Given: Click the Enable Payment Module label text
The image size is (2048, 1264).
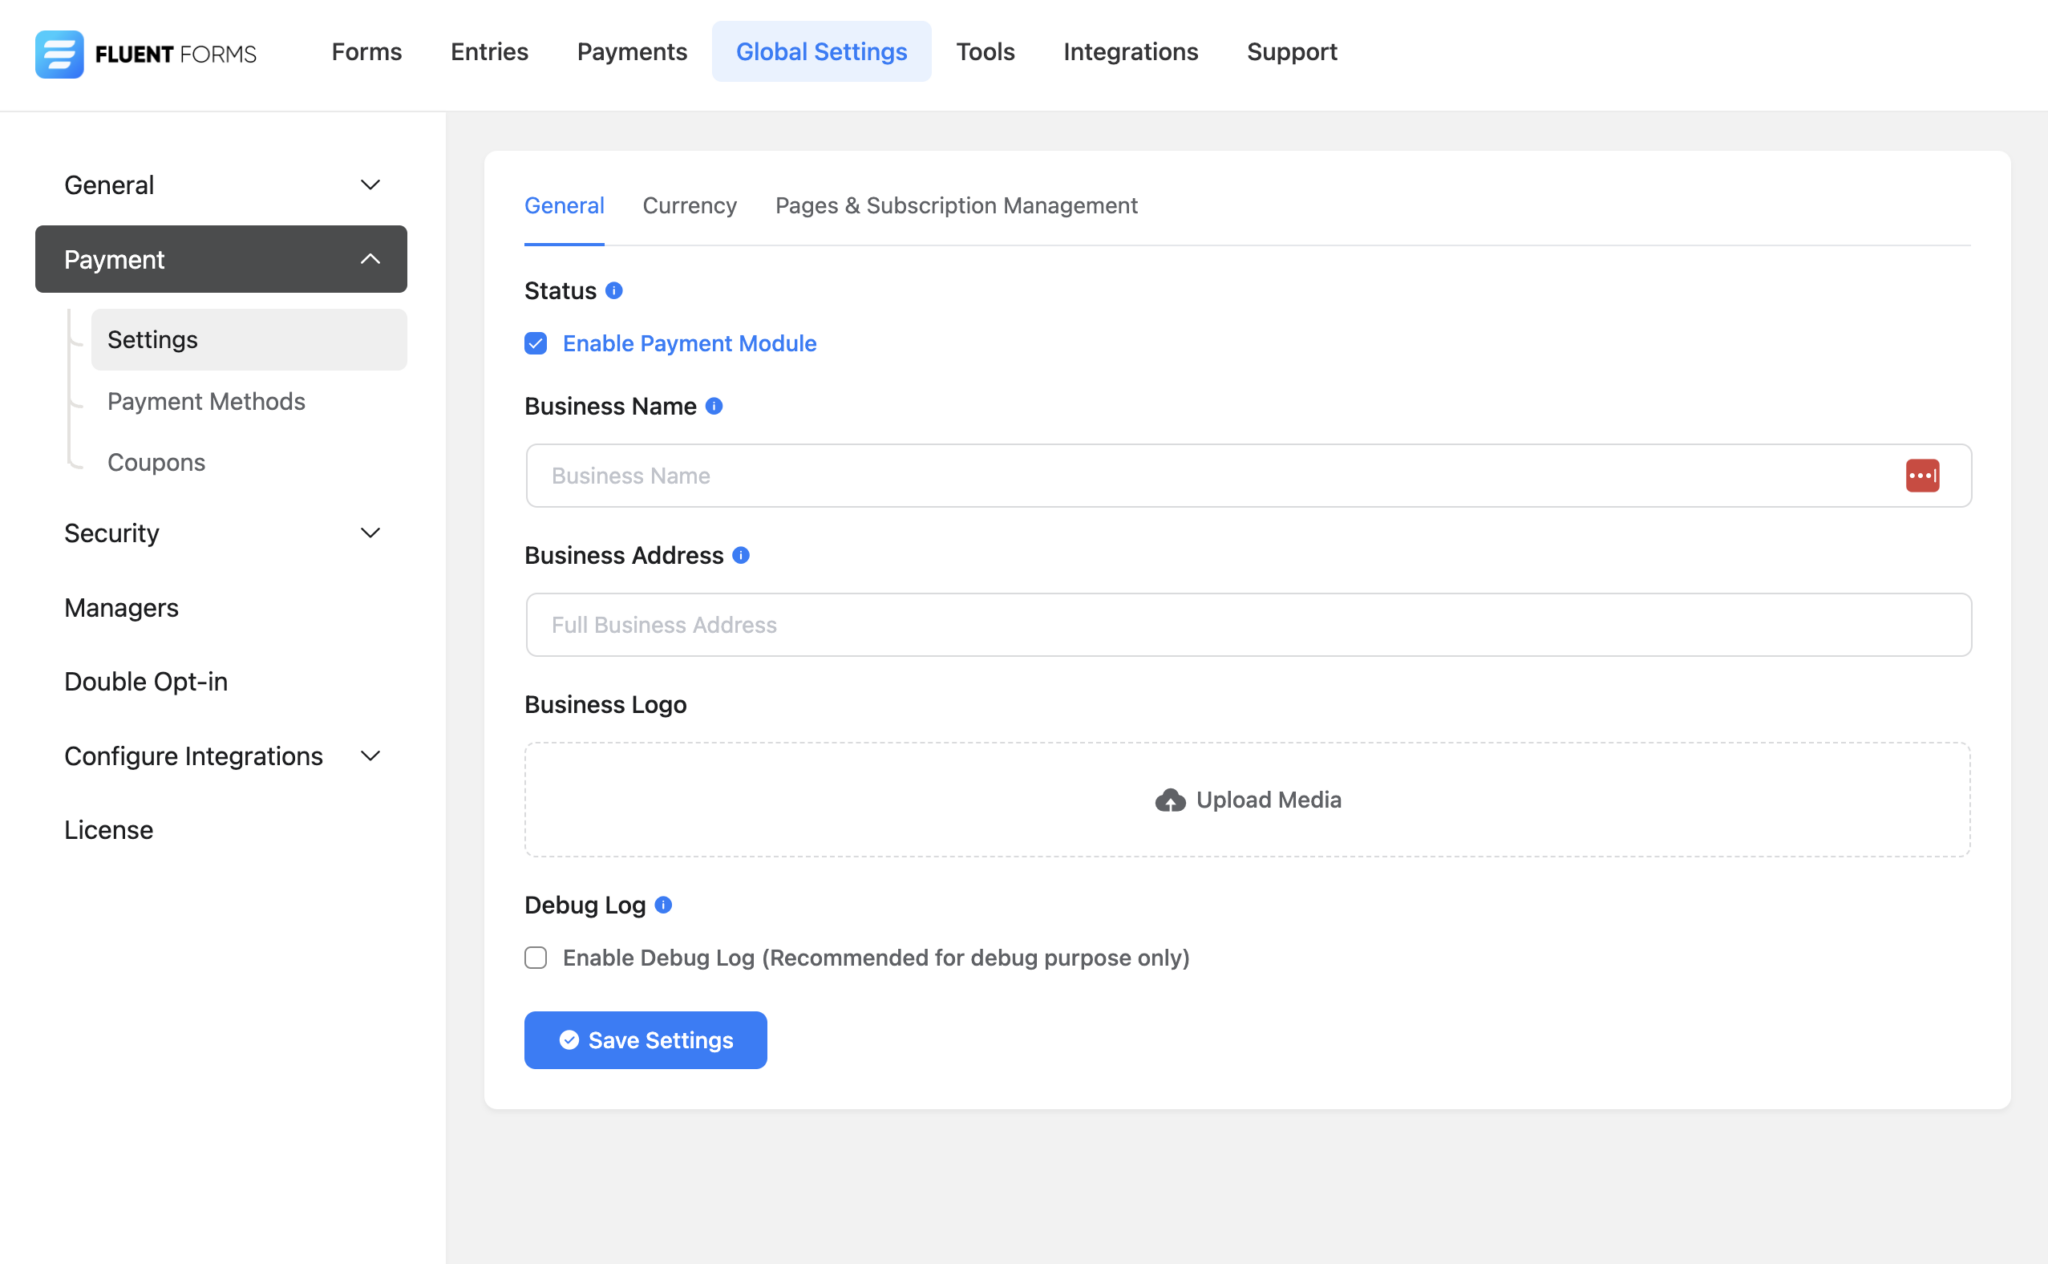Looking at the screenshot, I should [689, 344].
